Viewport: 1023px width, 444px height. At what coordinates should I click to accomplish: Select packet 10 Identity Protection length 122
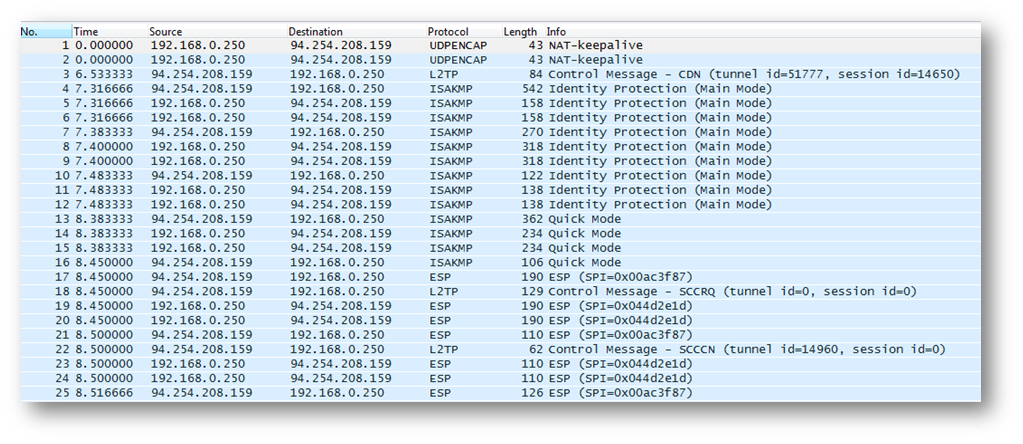tap(500, 176)
